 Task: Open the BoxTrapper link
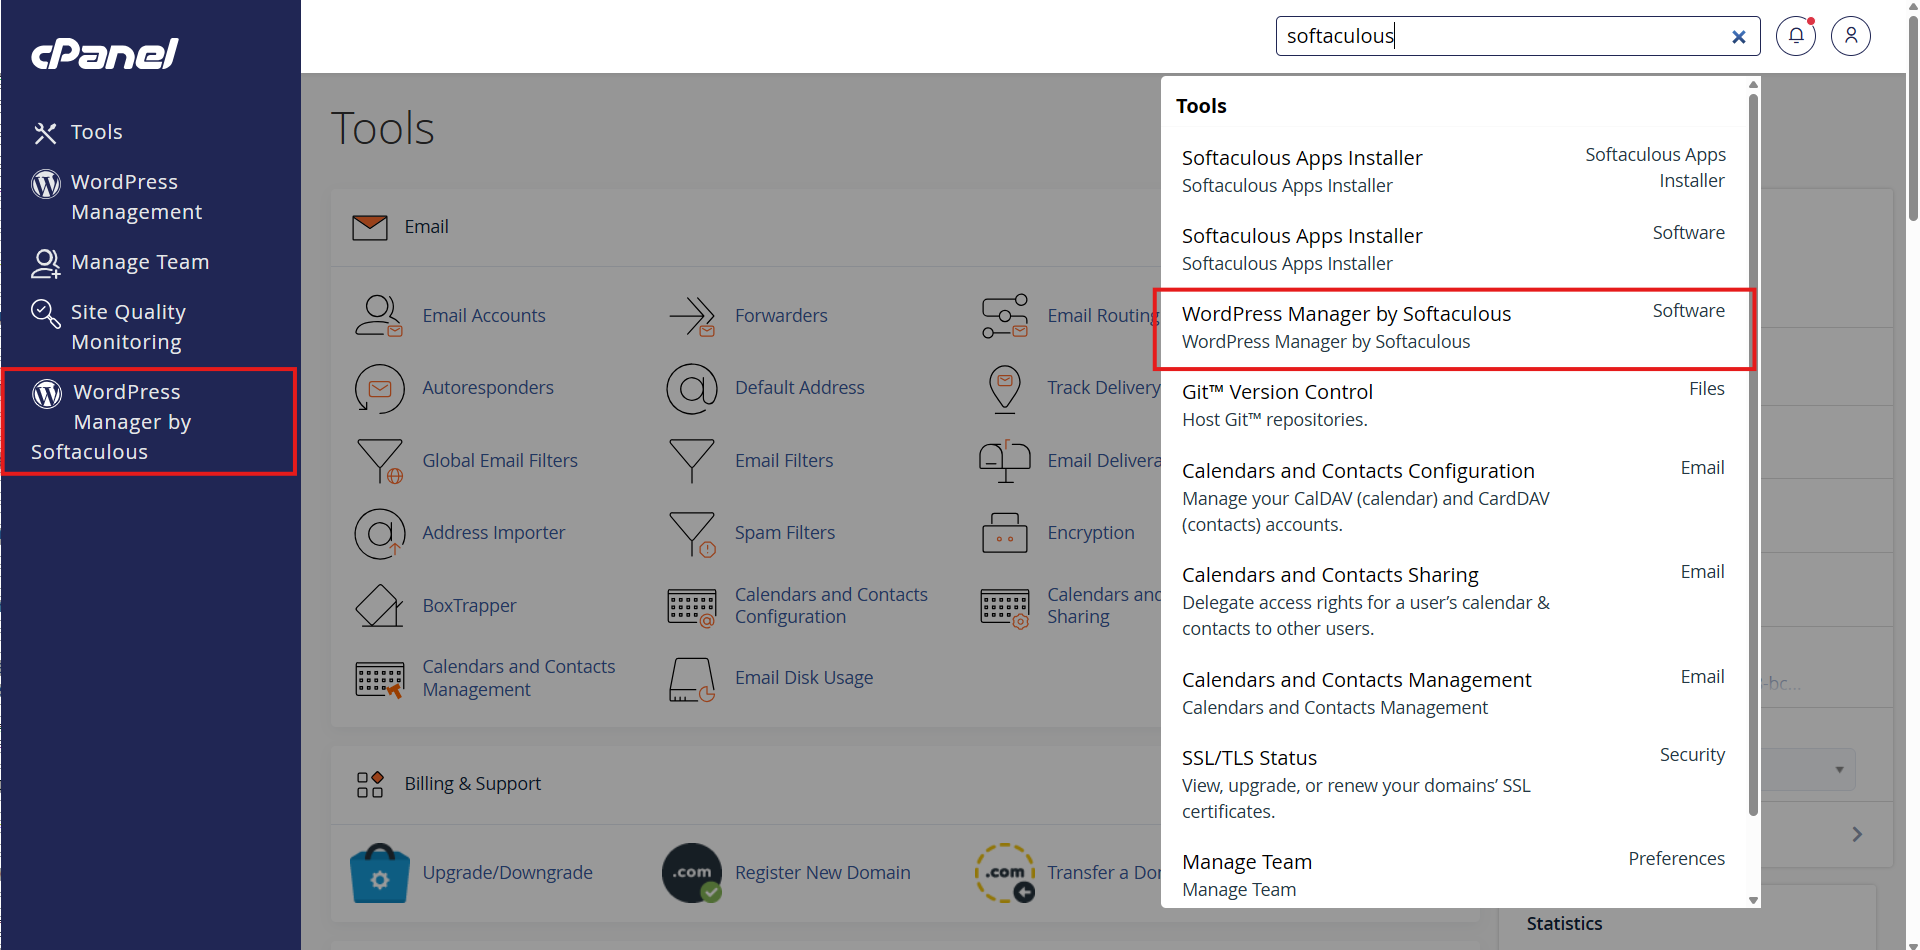[469, 606]
